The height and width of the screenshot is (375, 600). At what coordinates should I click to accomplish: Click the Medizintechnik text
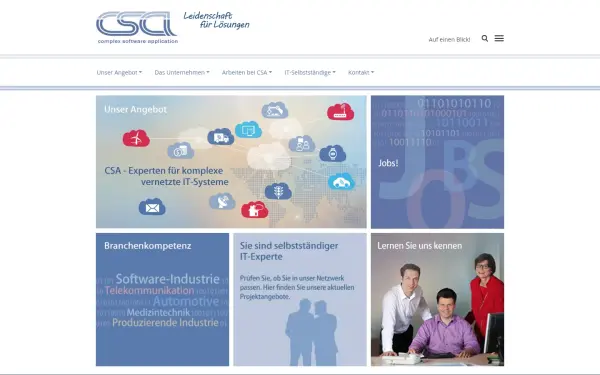[x=158, y=312]
